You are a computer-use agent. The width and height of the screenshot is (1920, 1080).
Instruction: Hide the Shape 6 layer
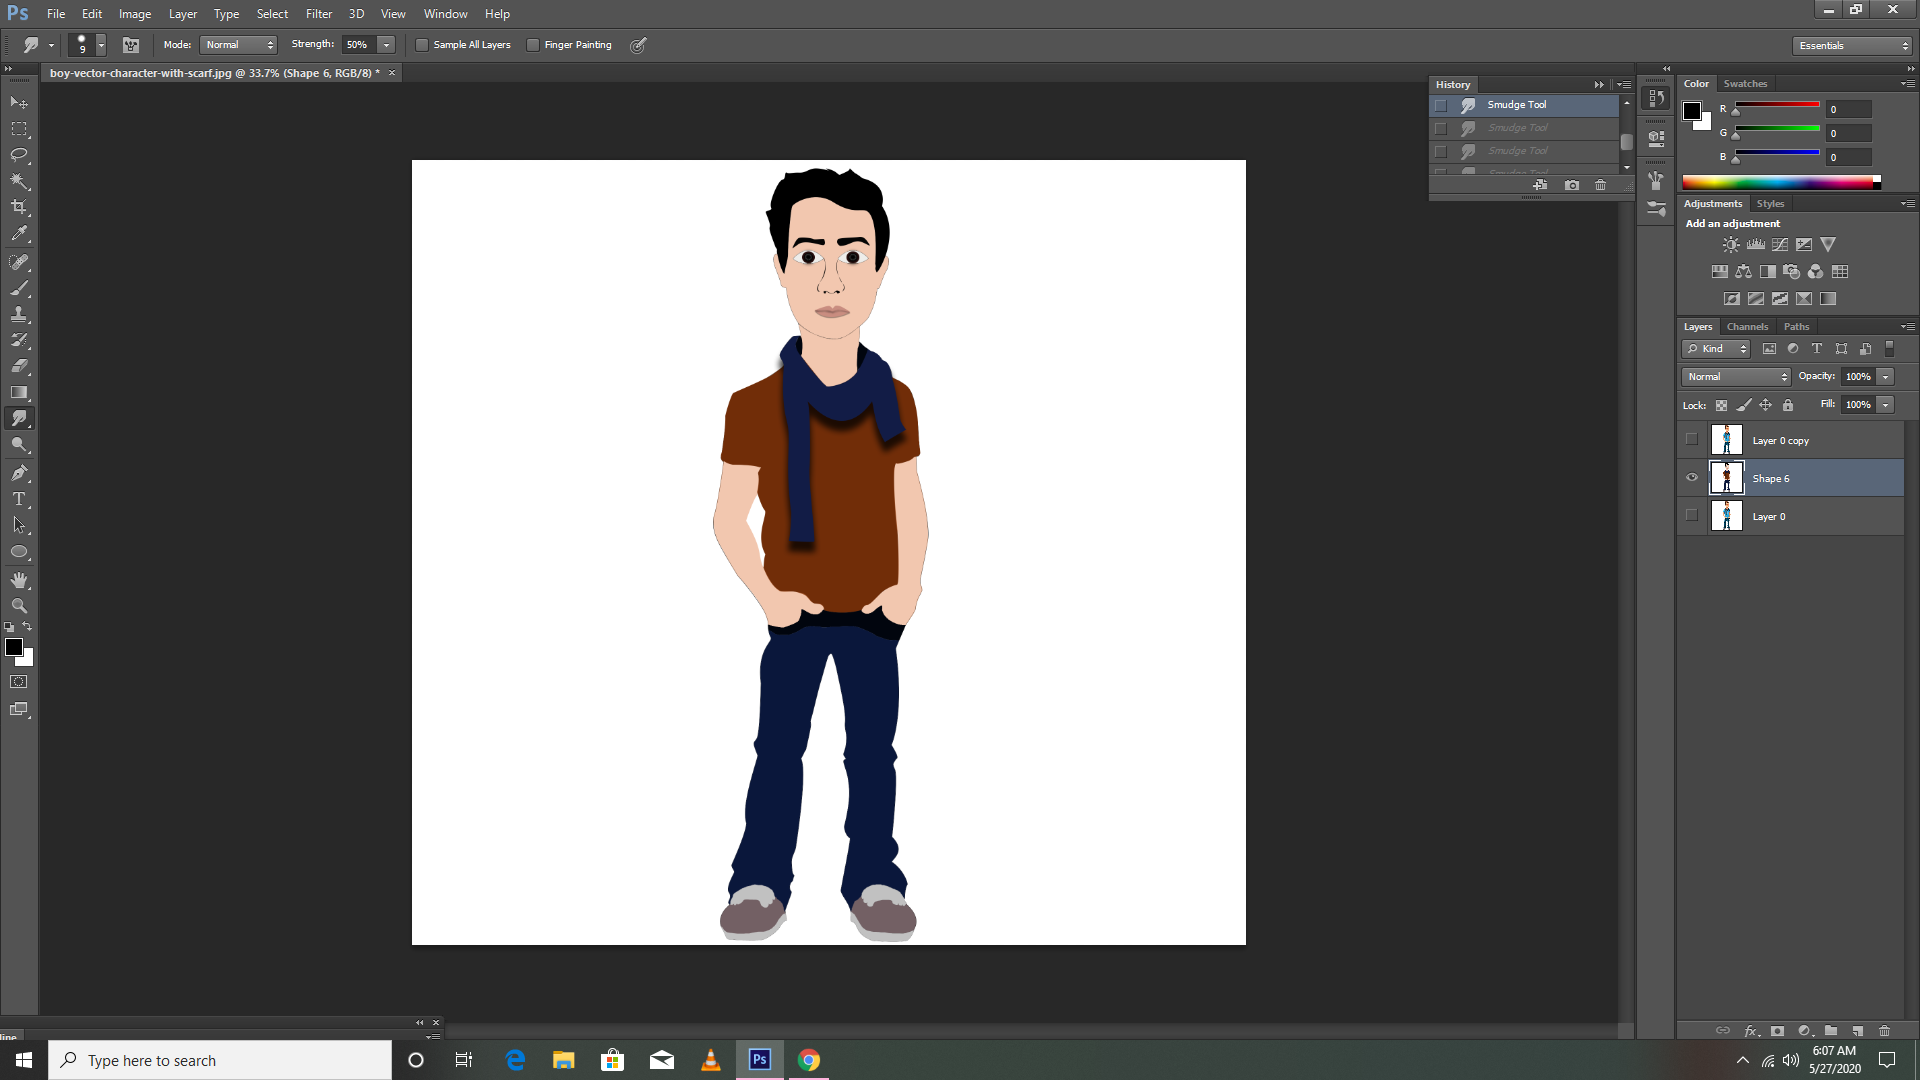pos(1692,478)
